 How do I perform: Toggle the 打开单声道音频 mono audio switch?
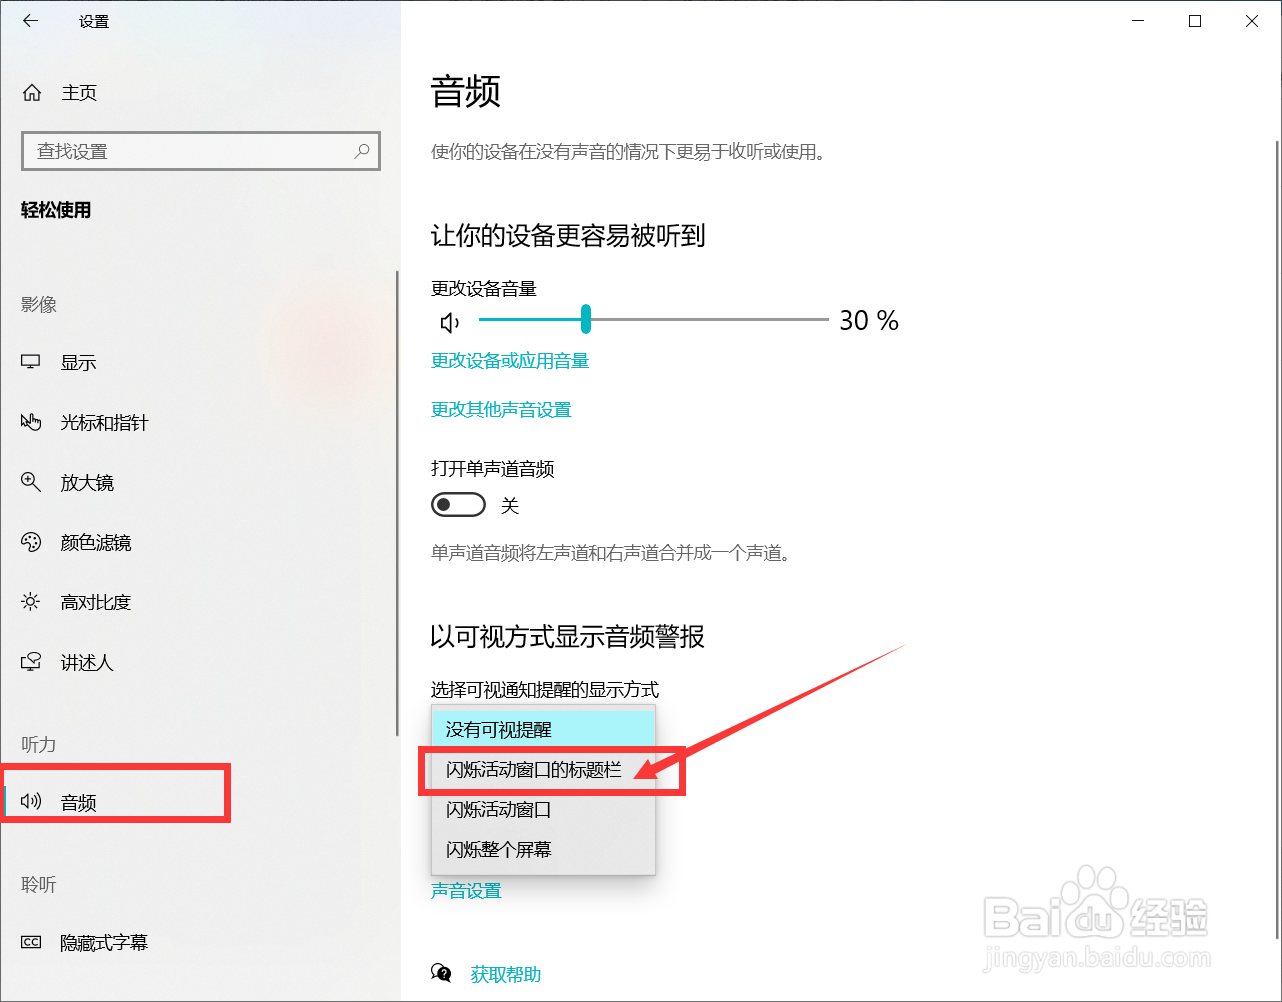[458, 505]
